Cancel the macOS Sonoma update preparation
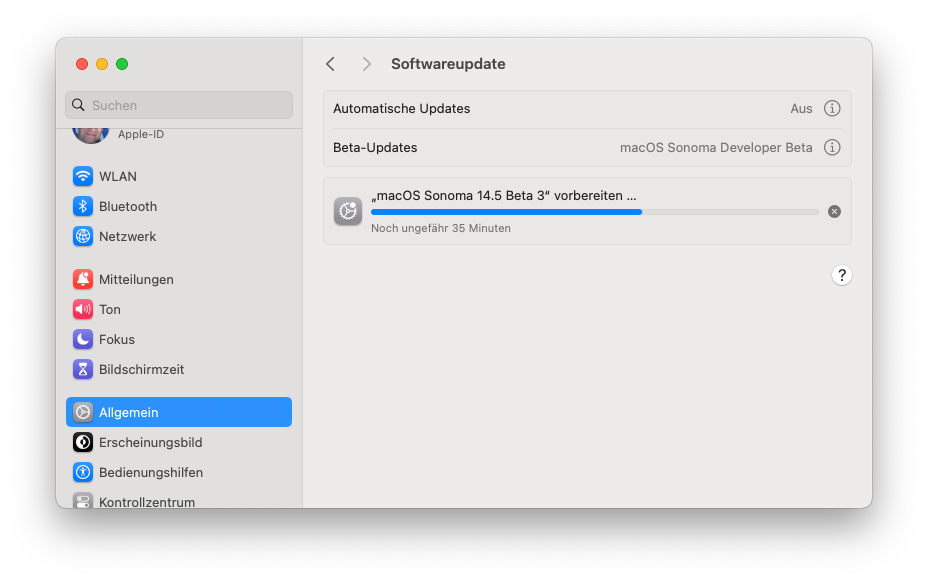This screenshot has width=928, height=582. (x=835, y=212)
